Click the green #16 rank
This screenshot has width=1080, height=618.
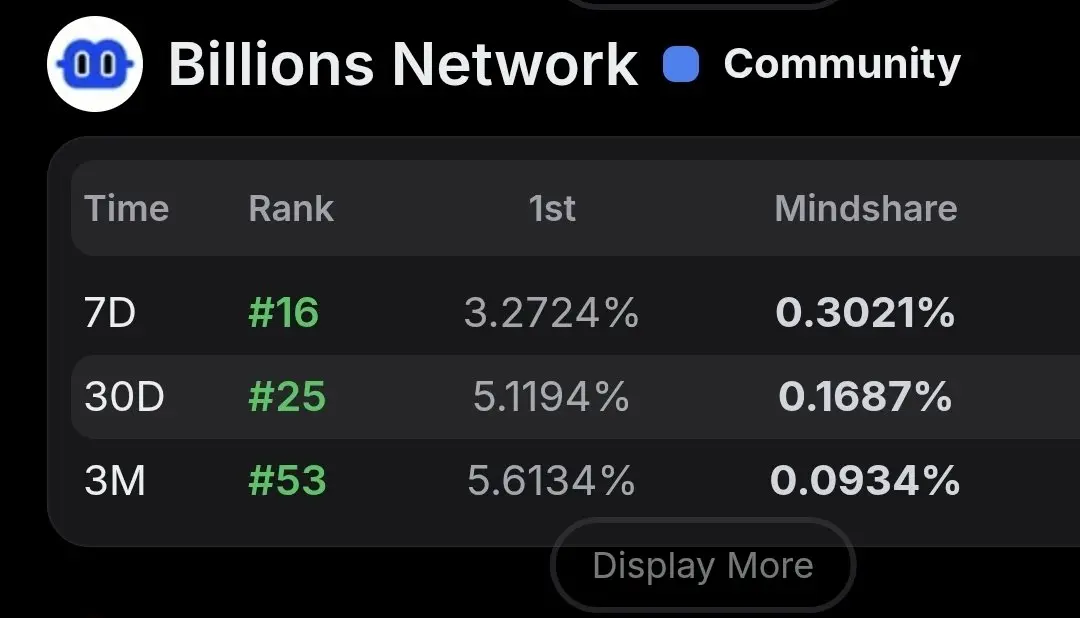point(283,313)
